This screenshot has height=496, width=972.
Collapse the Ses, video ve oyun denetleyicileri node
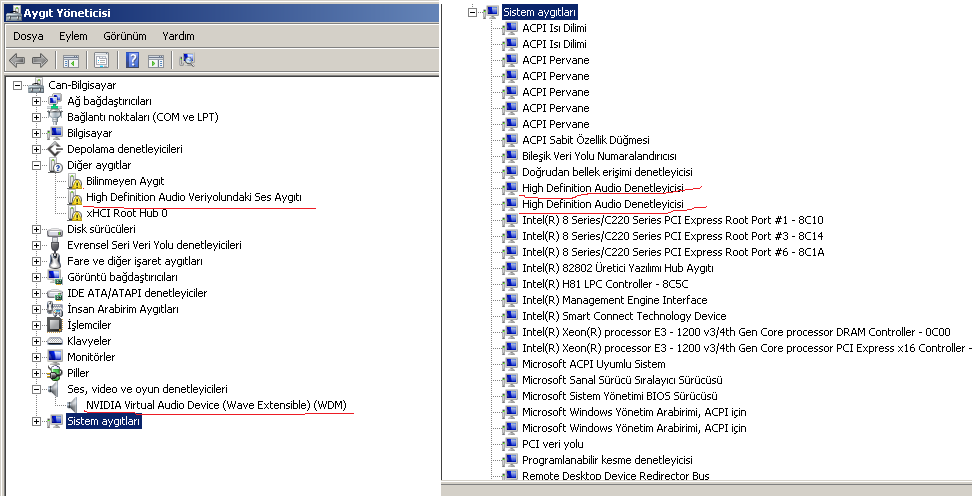tap(37, 389)
